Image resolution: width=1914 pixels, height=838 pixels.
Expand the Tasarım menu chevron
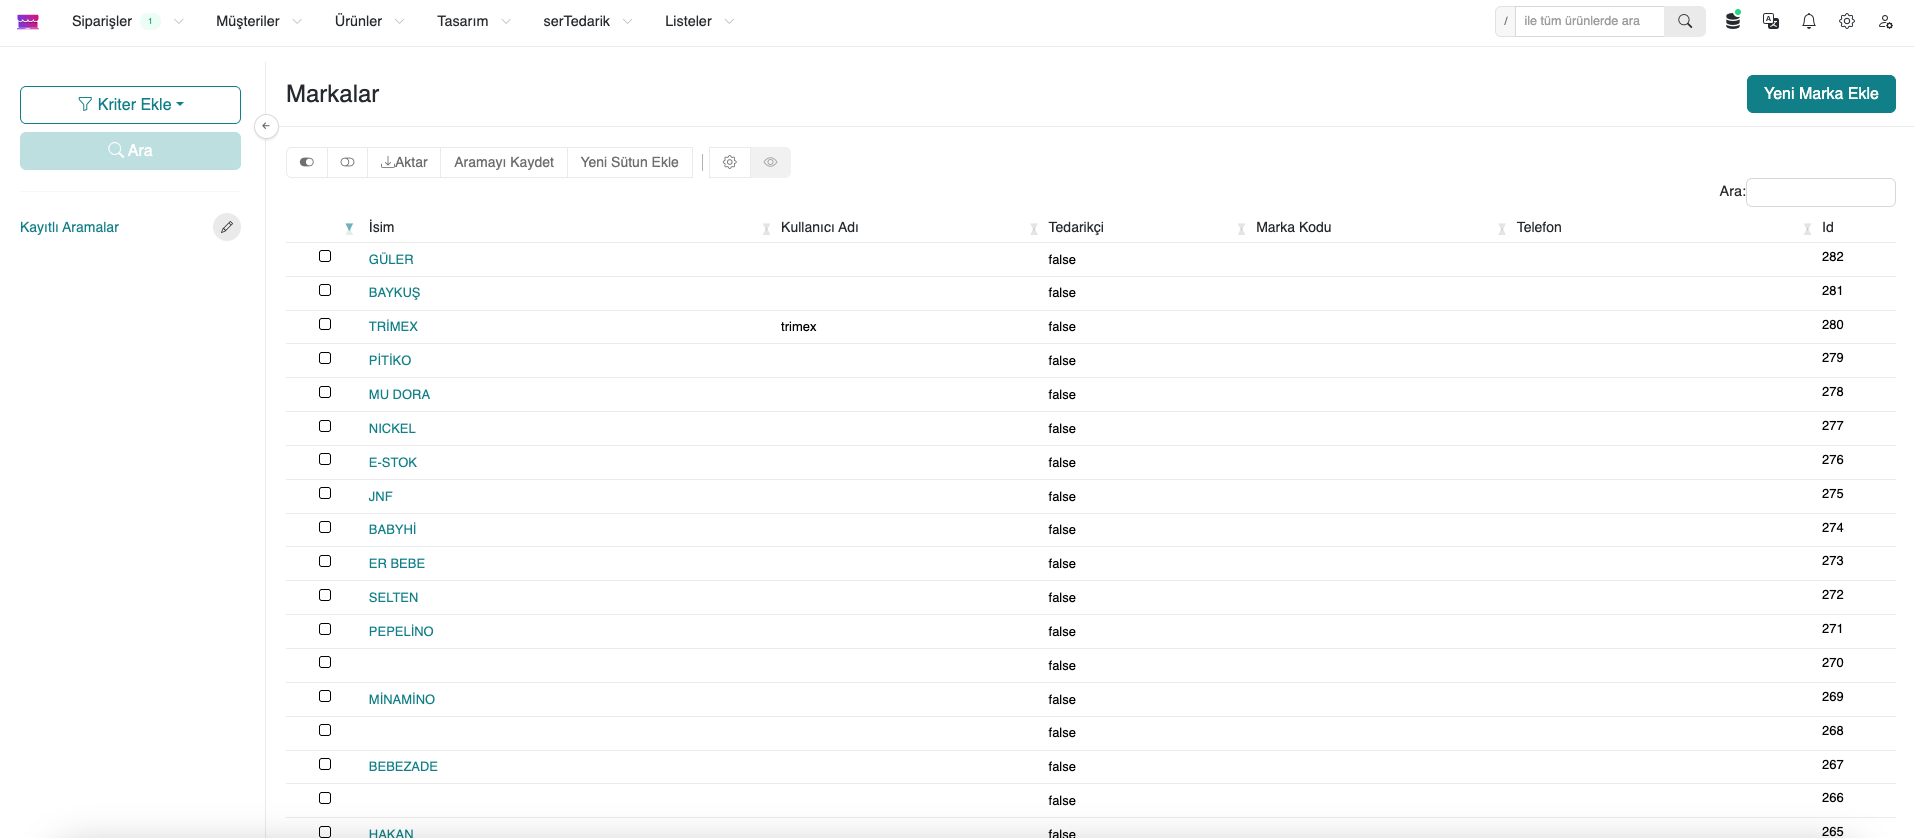coord(506,21)
